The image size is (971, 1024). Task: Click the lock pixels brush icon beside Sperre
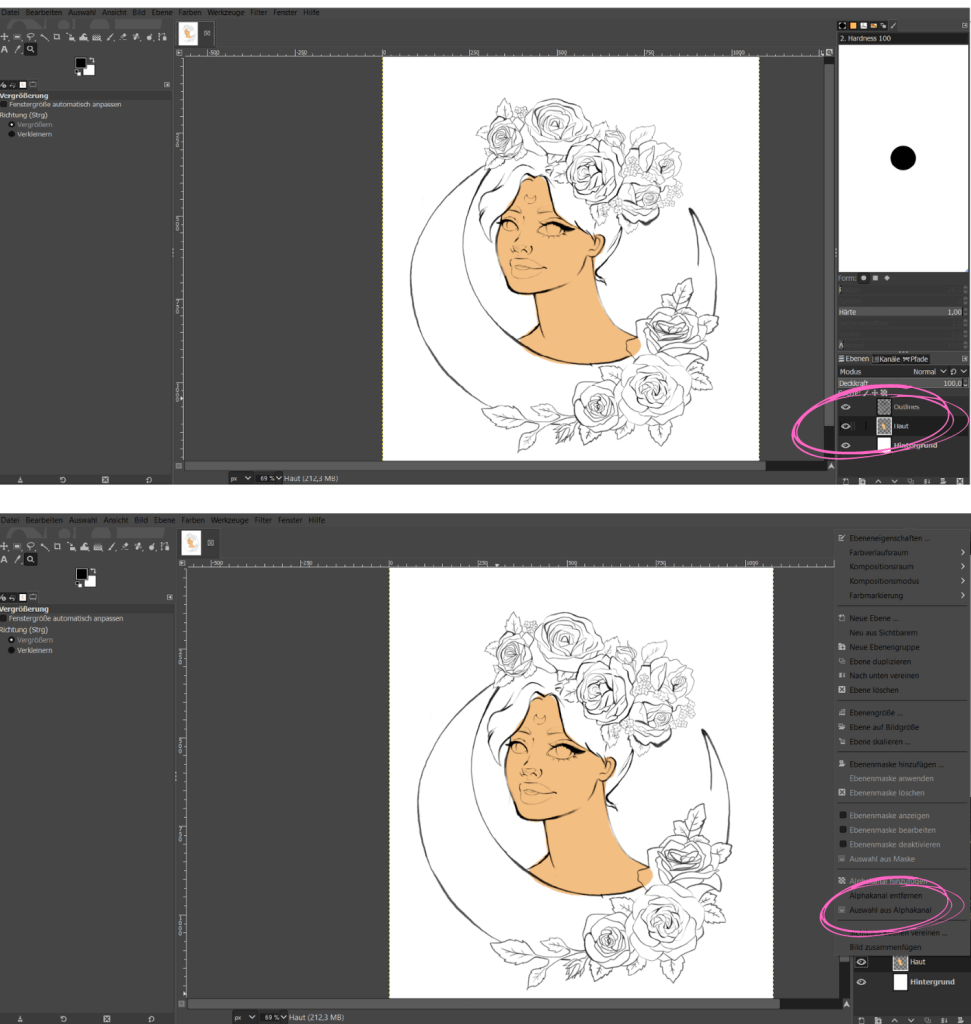863,393
